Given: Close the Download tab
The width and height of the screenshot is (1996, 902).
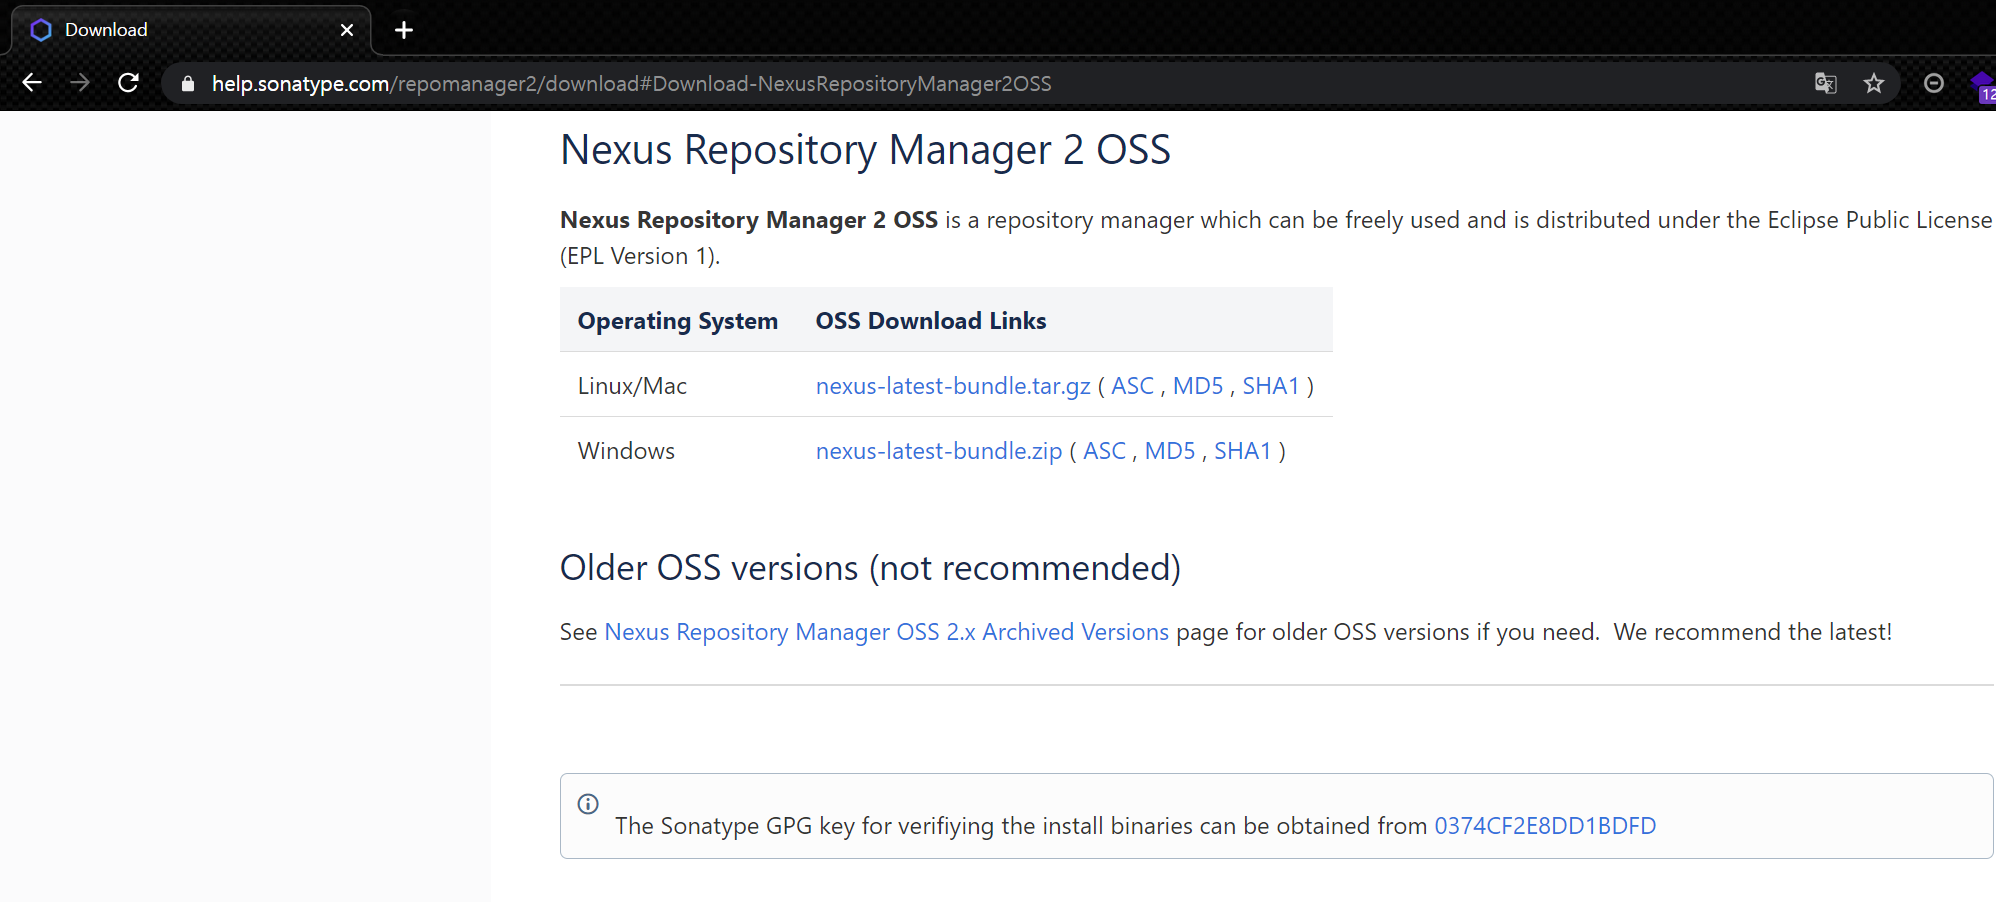Looking at the screenshot, I should point(347,30).
